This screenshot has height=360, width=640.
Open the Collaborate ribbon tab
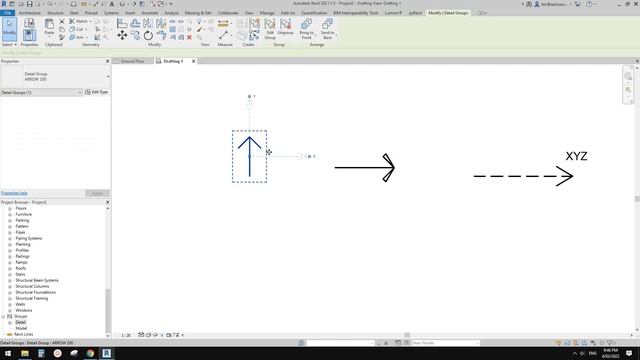(228, 13)
